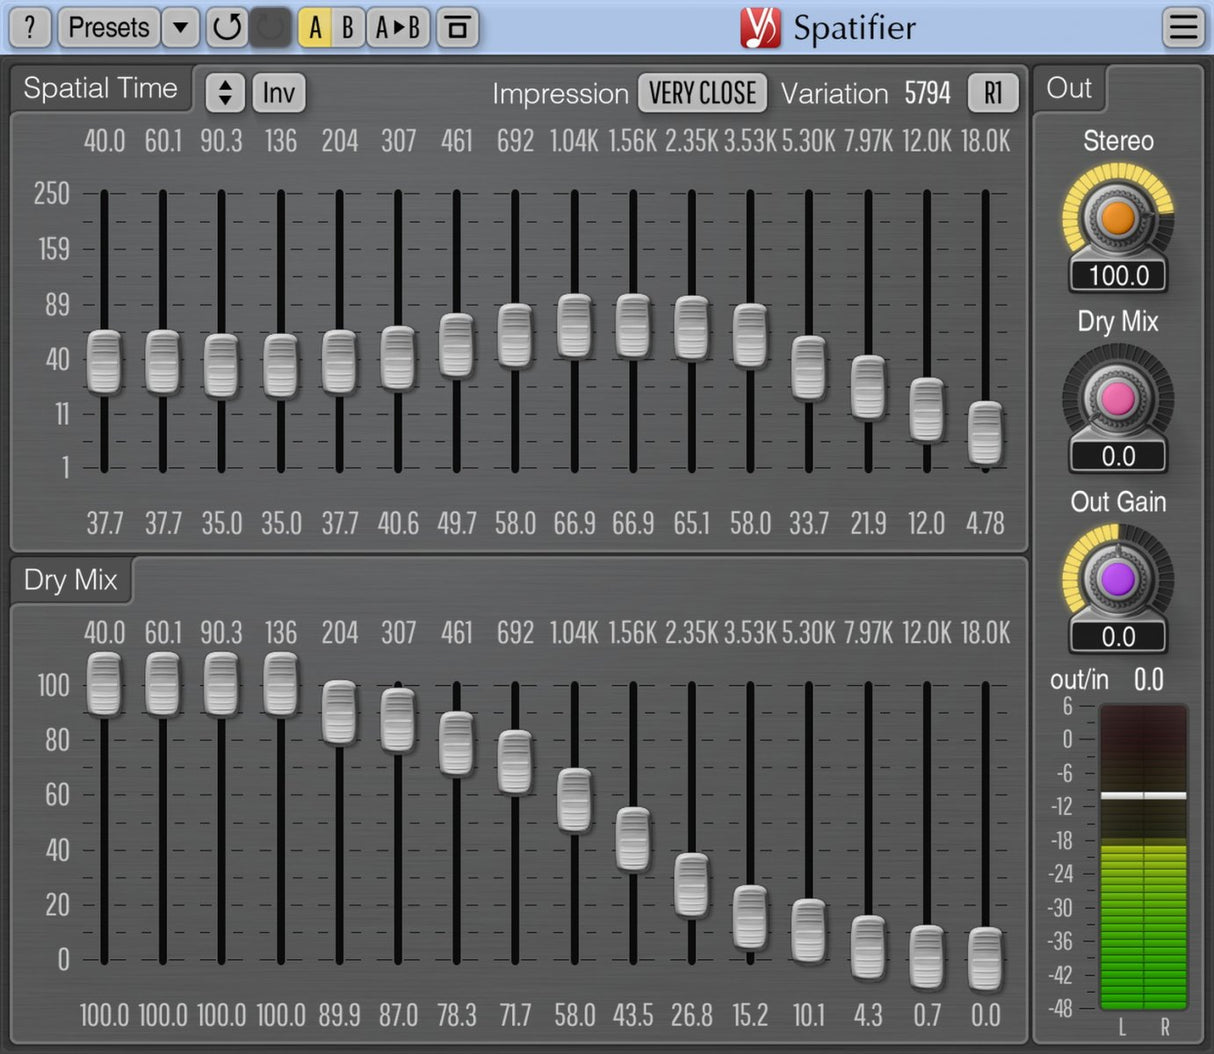Open the hamburger main menu
This screenshot has width=1214, height=1054.
click(1183, 28)
